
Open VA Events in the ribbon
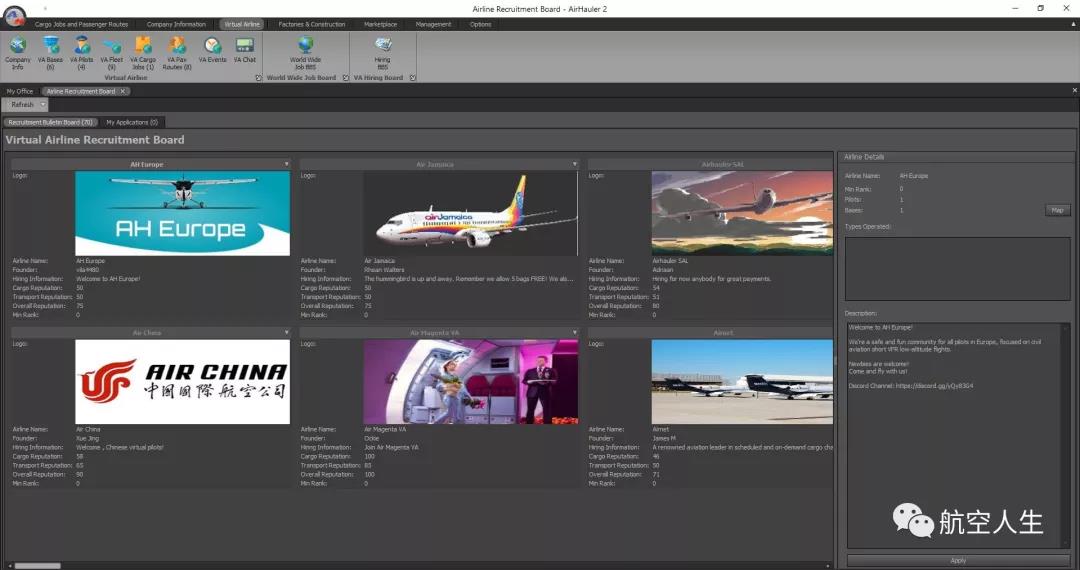(212, 50)
